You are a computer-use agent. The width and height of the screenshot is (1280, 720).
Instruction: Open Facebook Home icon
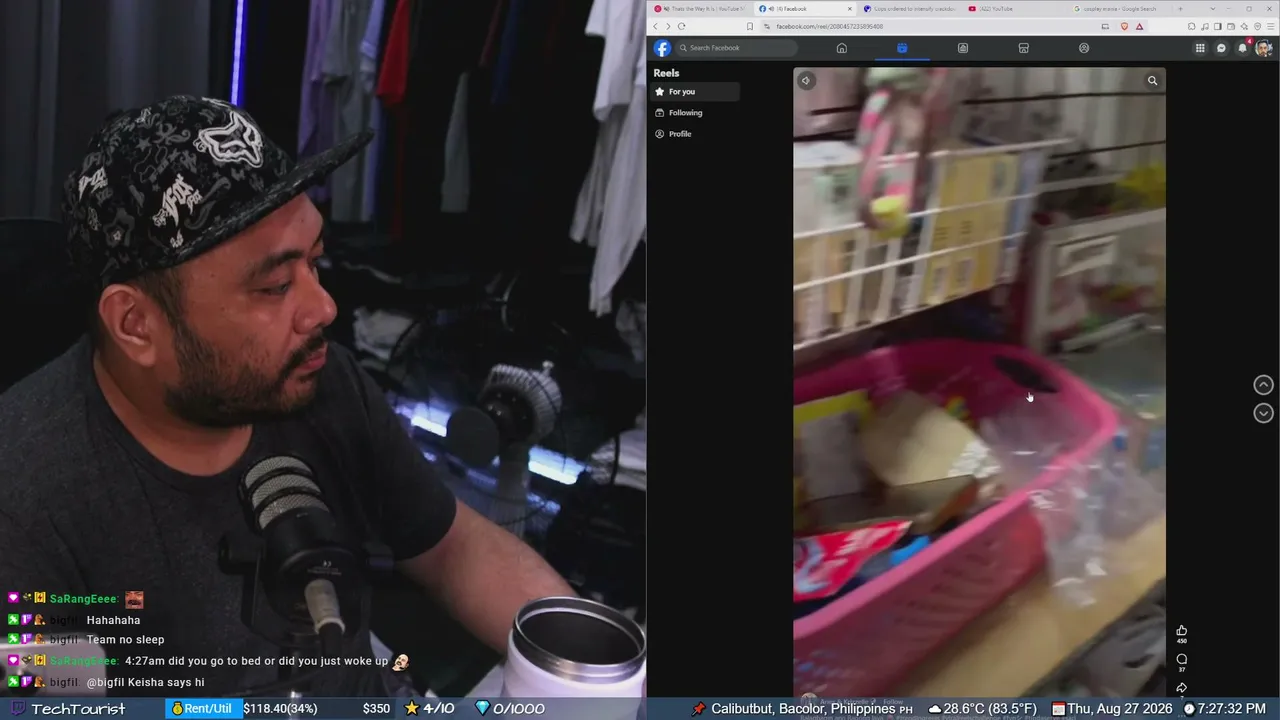point(842,48)
